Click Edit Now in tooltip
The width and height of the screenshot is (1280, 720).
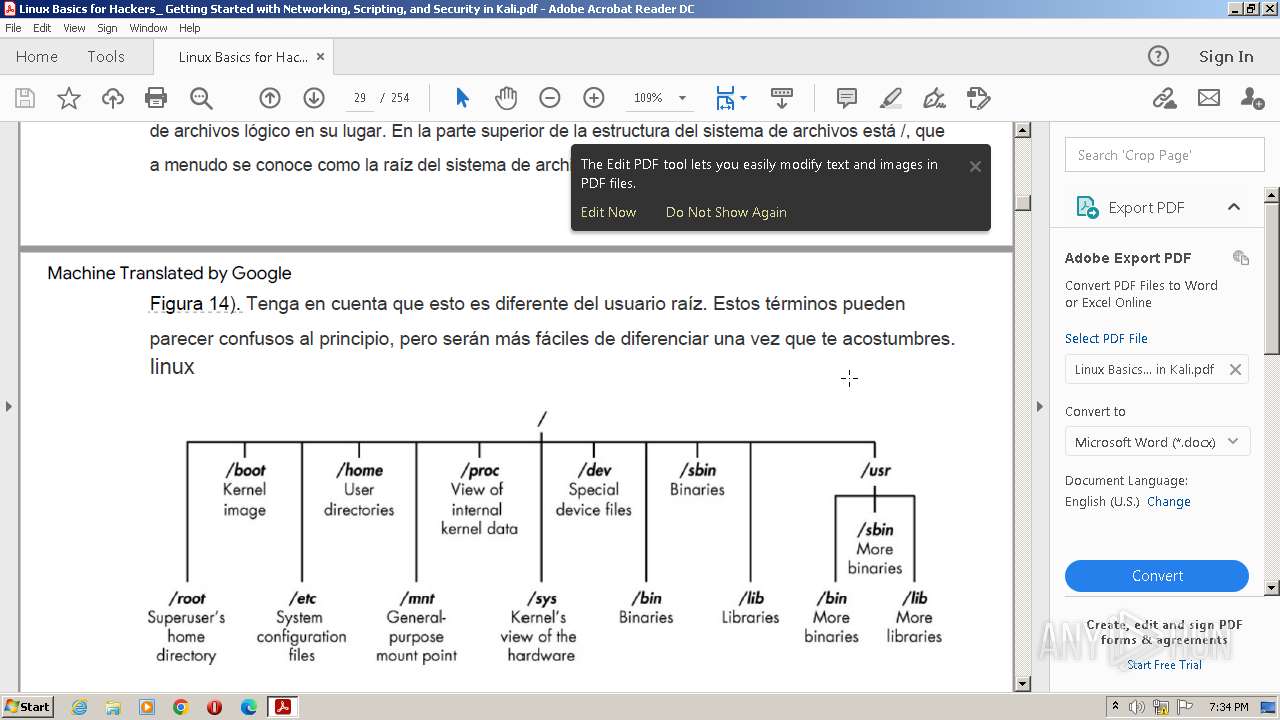(x=608, y=212)
